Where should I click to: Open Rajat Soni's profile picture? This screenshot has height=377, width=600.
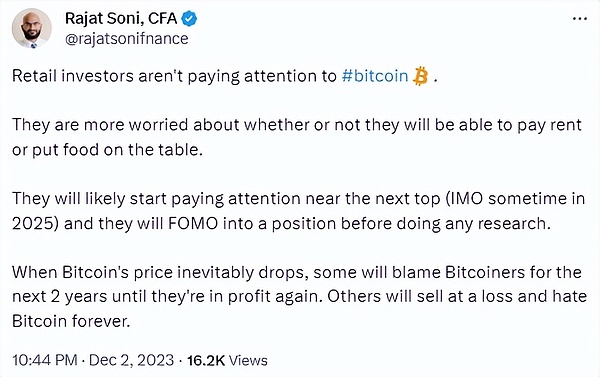pyautogui.click(x=32, y=28)
